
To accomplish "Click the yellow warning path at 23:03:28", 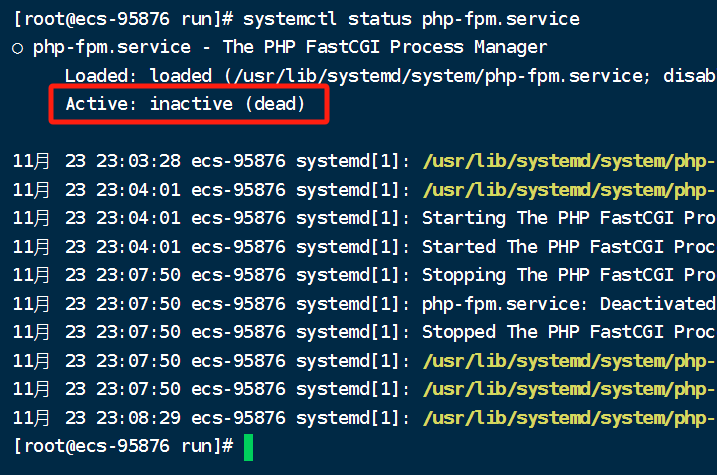I will point(569,161).
